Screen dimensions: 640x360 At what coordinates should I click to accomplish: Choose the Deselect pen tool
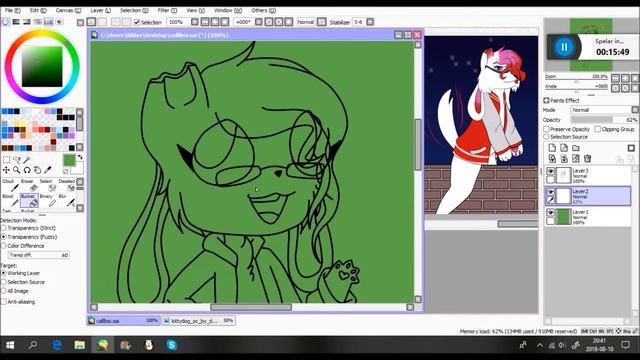pos(67,185)
